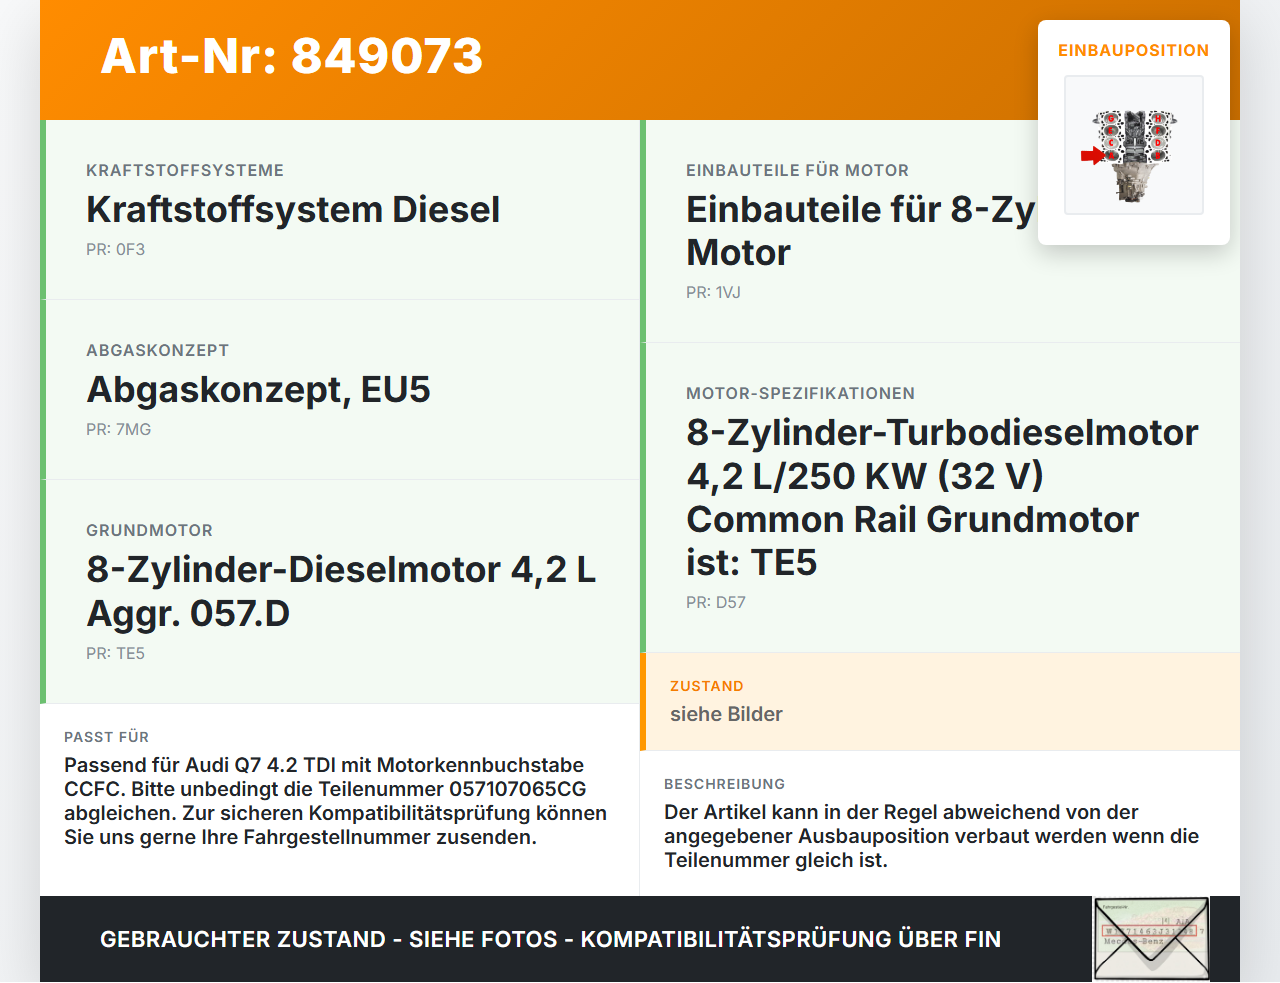Click the Kraftstoffsystem Diesel title
The image size is (1280, 983).
pos(293,210)
